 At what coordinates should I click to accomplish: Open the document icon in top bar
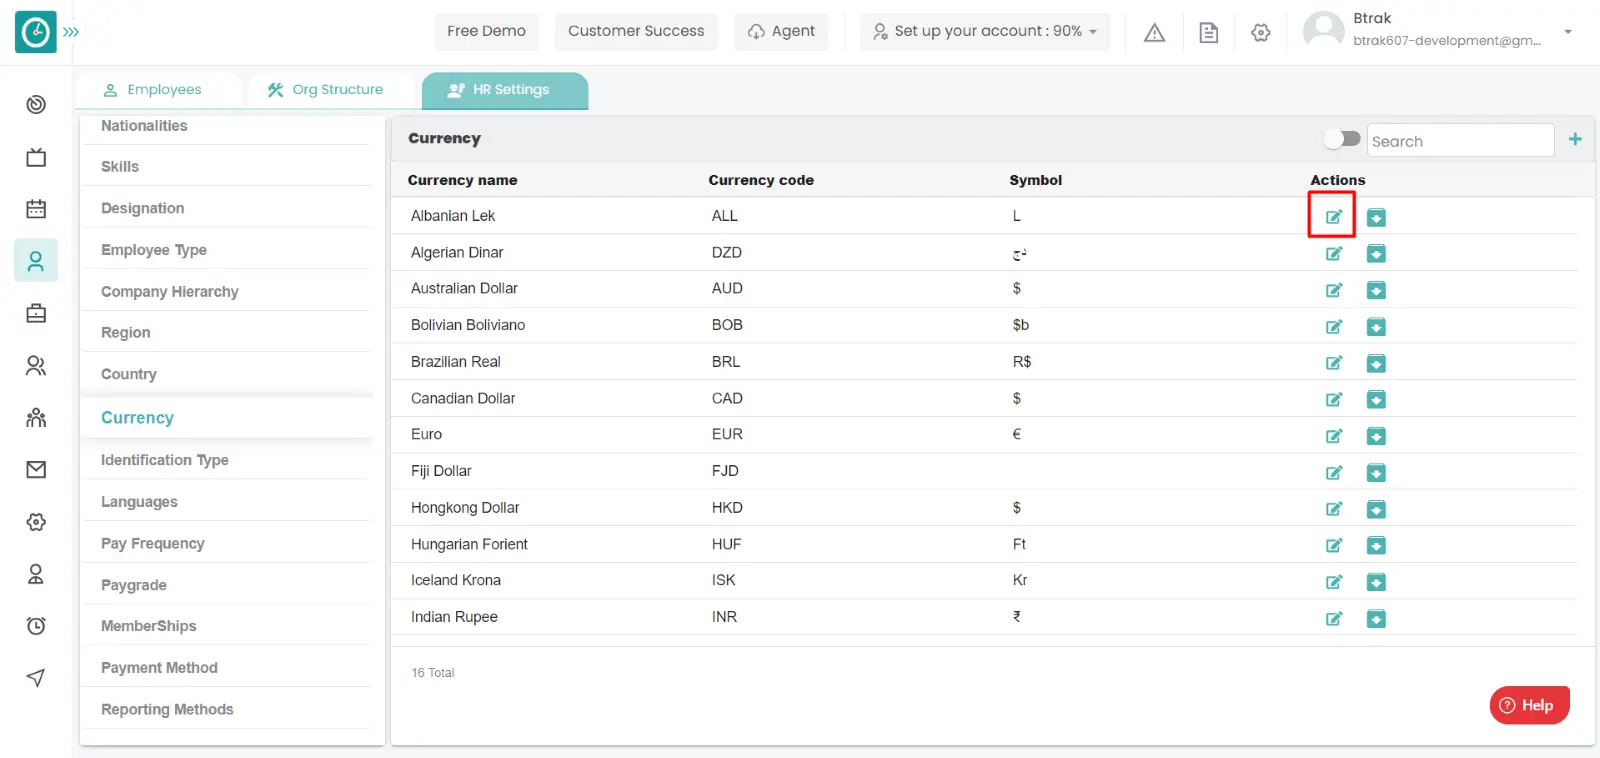coord(1208,32)
